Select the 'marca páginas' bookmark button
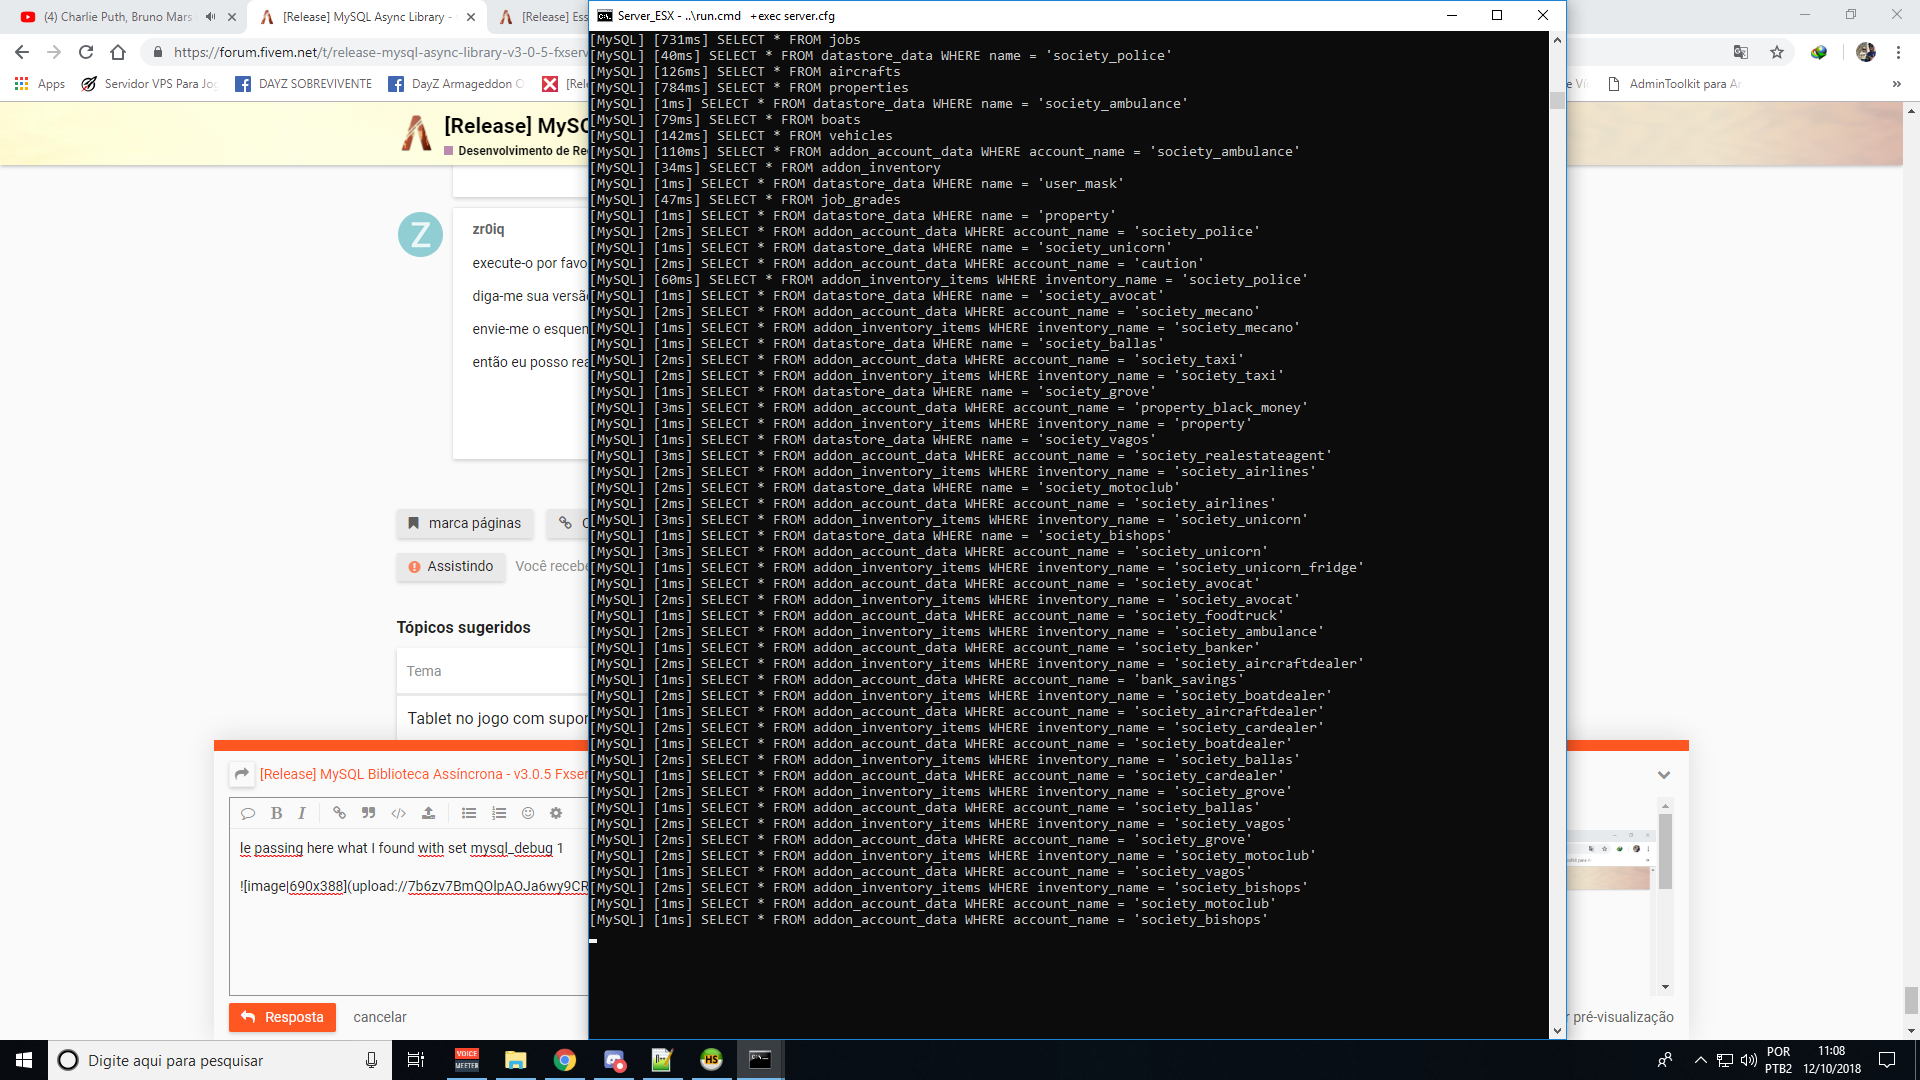Screen dimensions: 1920x1080 [x=464, y=523]
